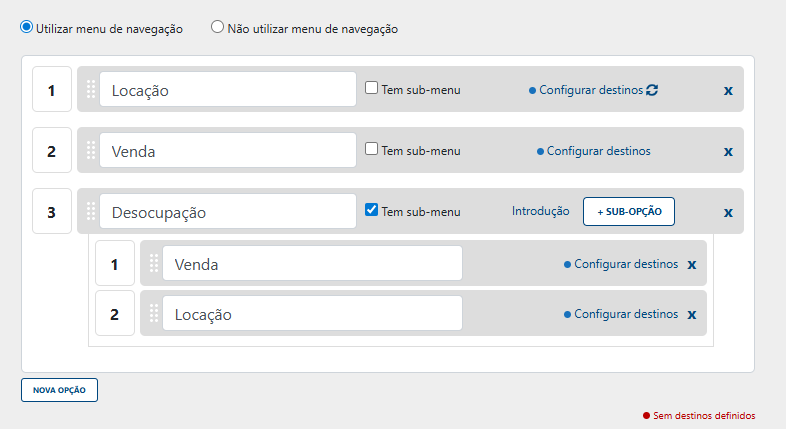Remove the Locação option with its X

tap(728, 91)
